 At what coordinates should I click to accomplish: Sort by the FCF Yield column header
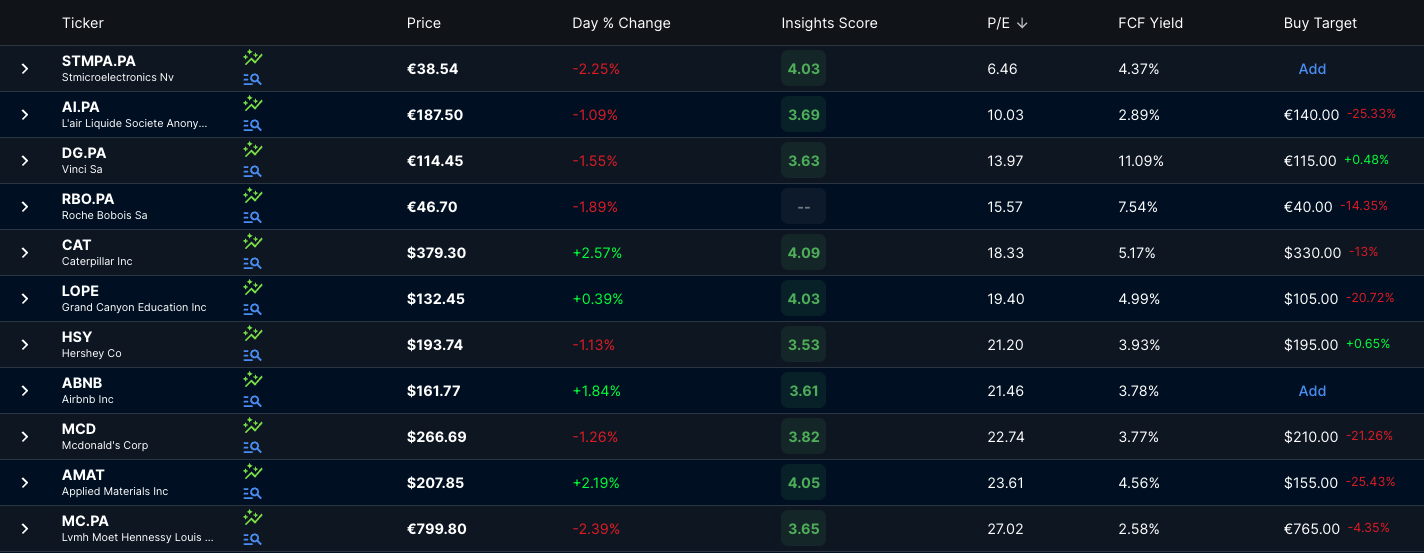pyautogui.click(x=1150, y=23)
